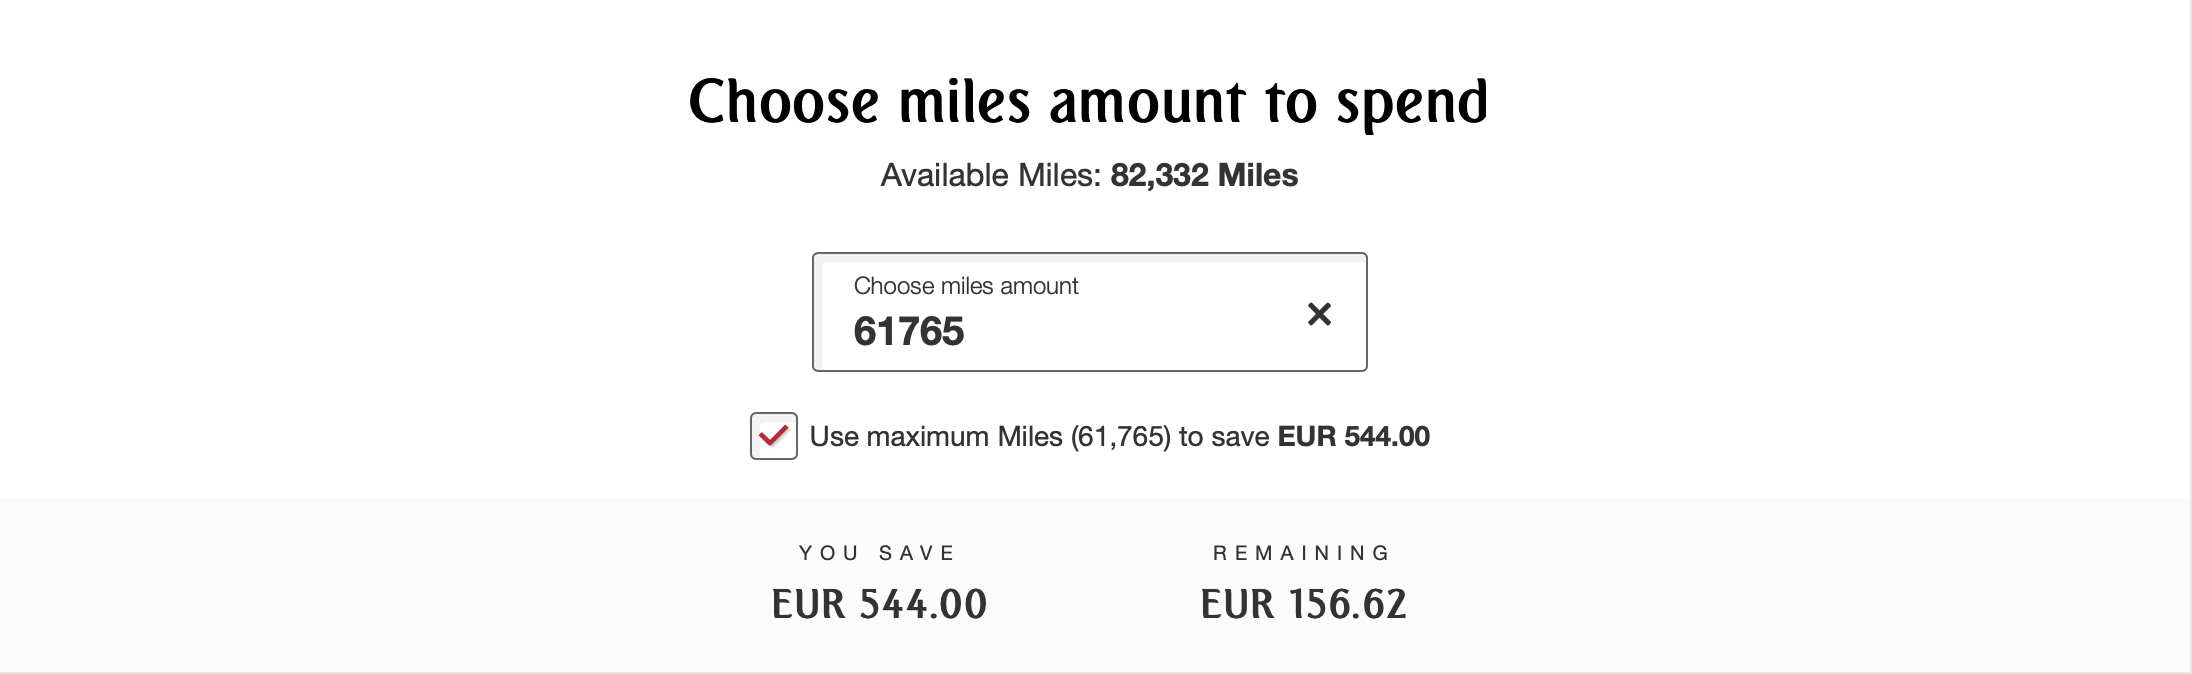The height and width of the screenshot is (674, 2192).
Task: Click the 'Choose miles amount to spend' heading
Action: (1088, 102)
